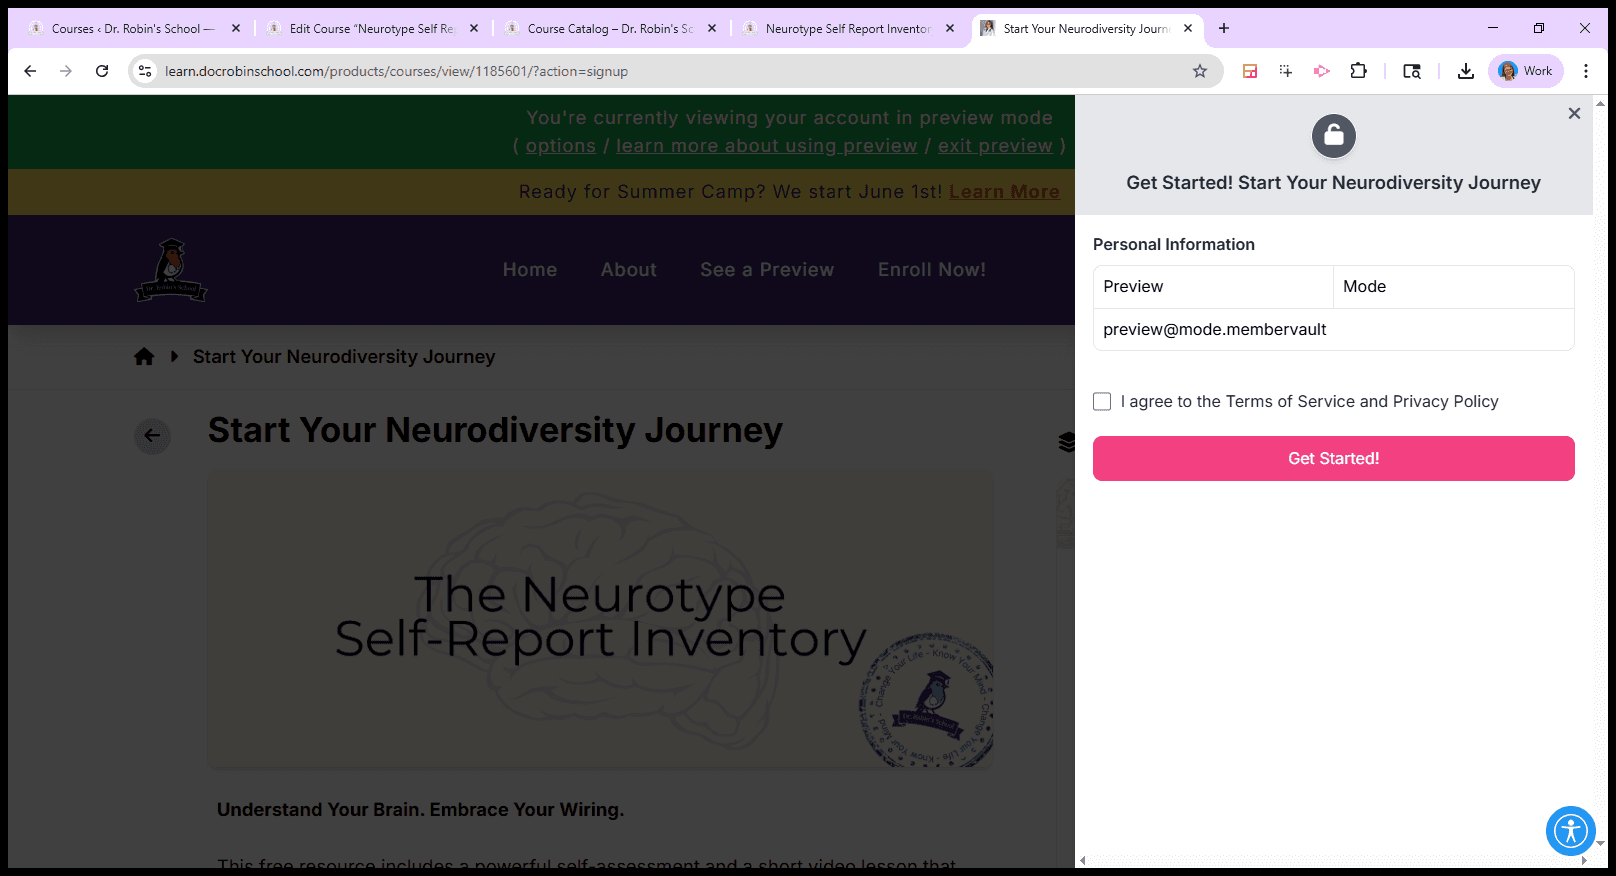Agree to Terms of Service checkbox
This screenshot has height=876, width=1616.
coord(1102,401)
